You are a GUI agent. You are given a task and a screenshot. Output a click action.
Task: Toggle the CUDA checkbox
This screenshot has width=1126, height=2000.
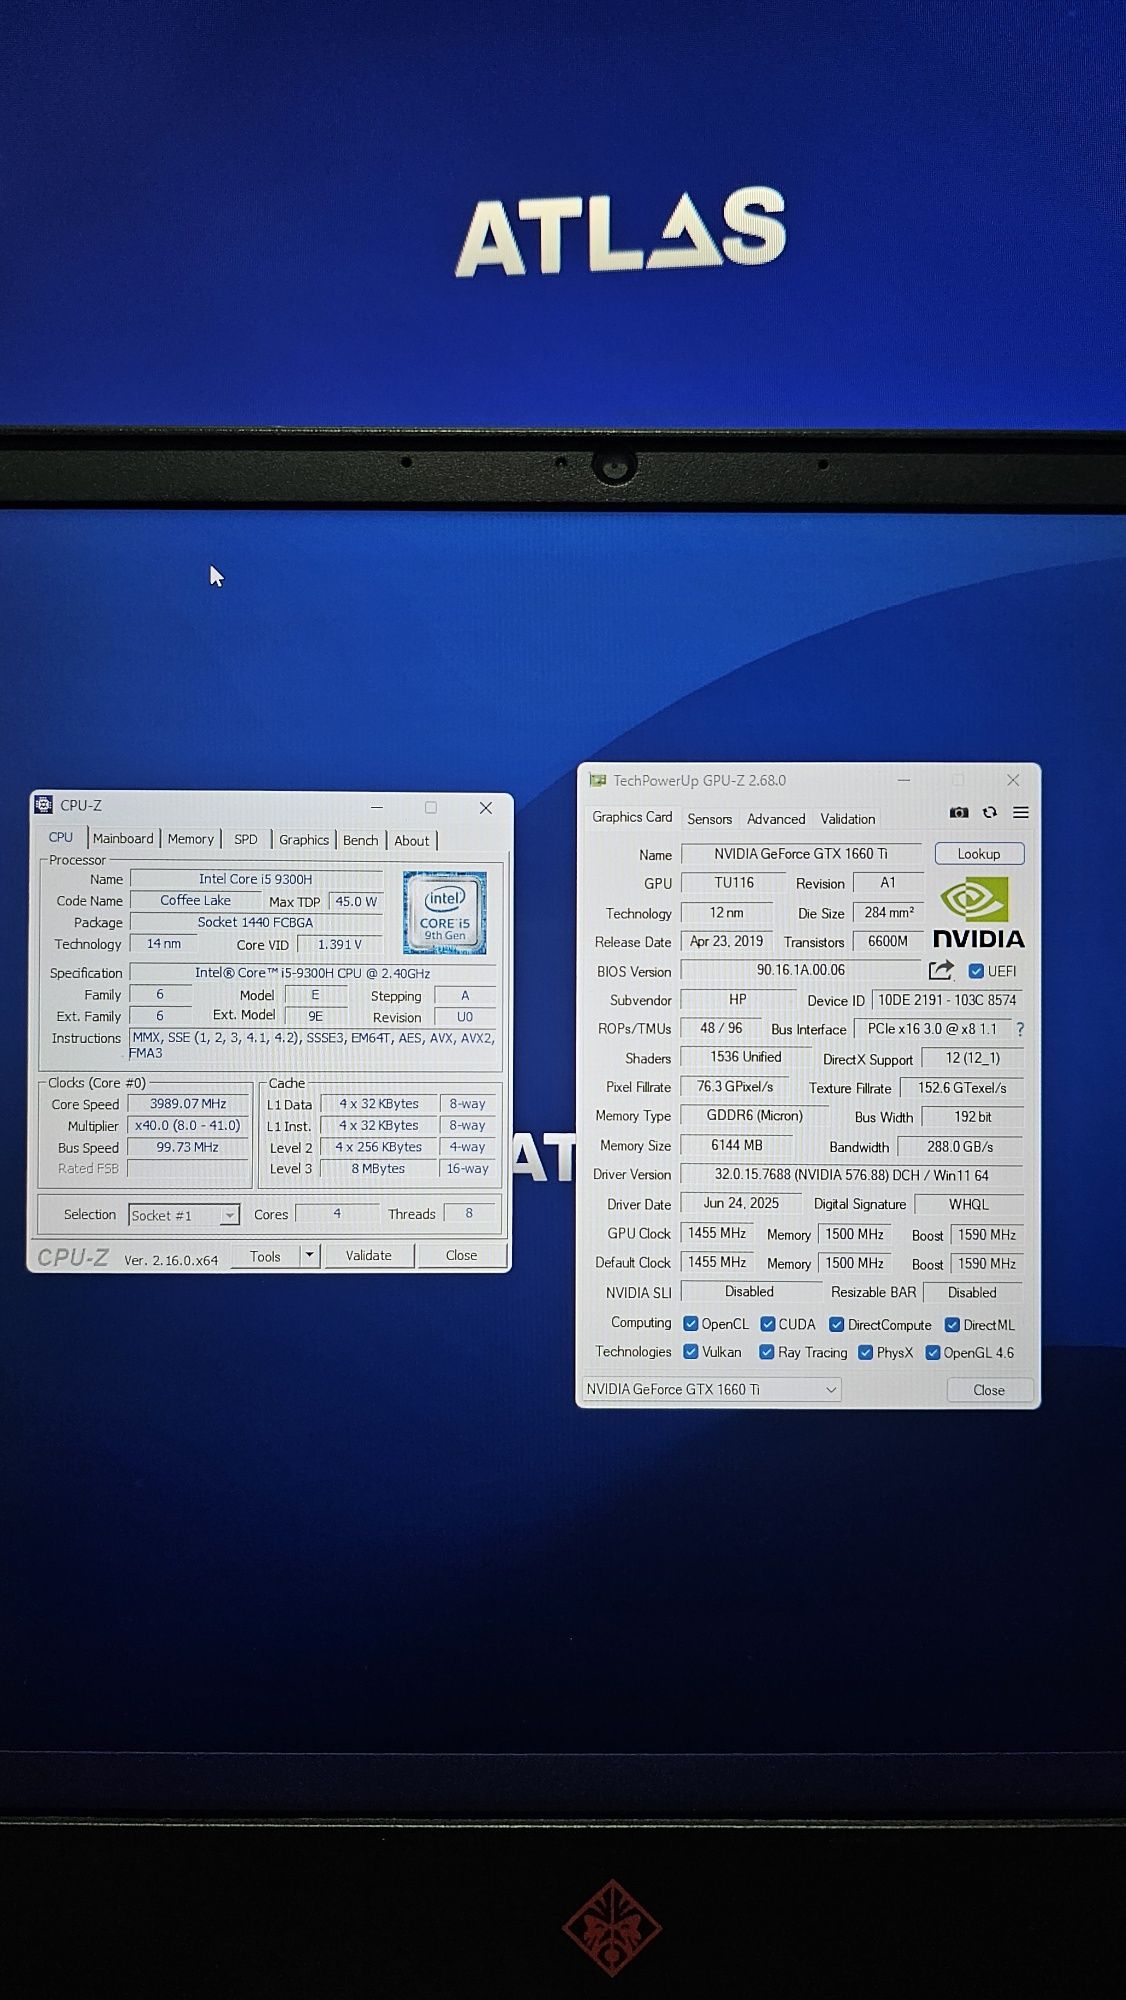767,1324
